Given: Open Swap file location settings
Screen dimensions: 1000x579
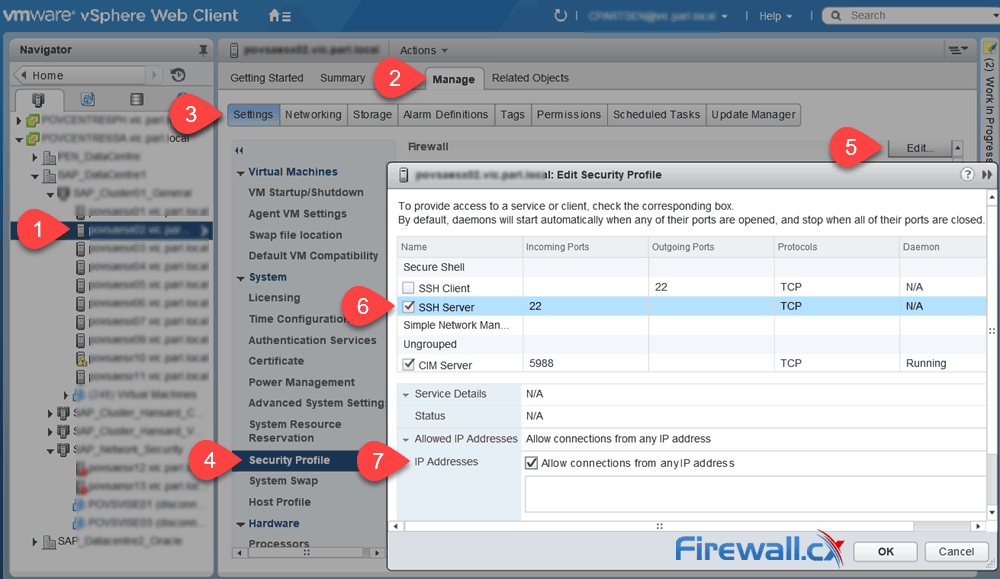Looking at the screenshot, I should pyautogui.click(x=295, y=235).
